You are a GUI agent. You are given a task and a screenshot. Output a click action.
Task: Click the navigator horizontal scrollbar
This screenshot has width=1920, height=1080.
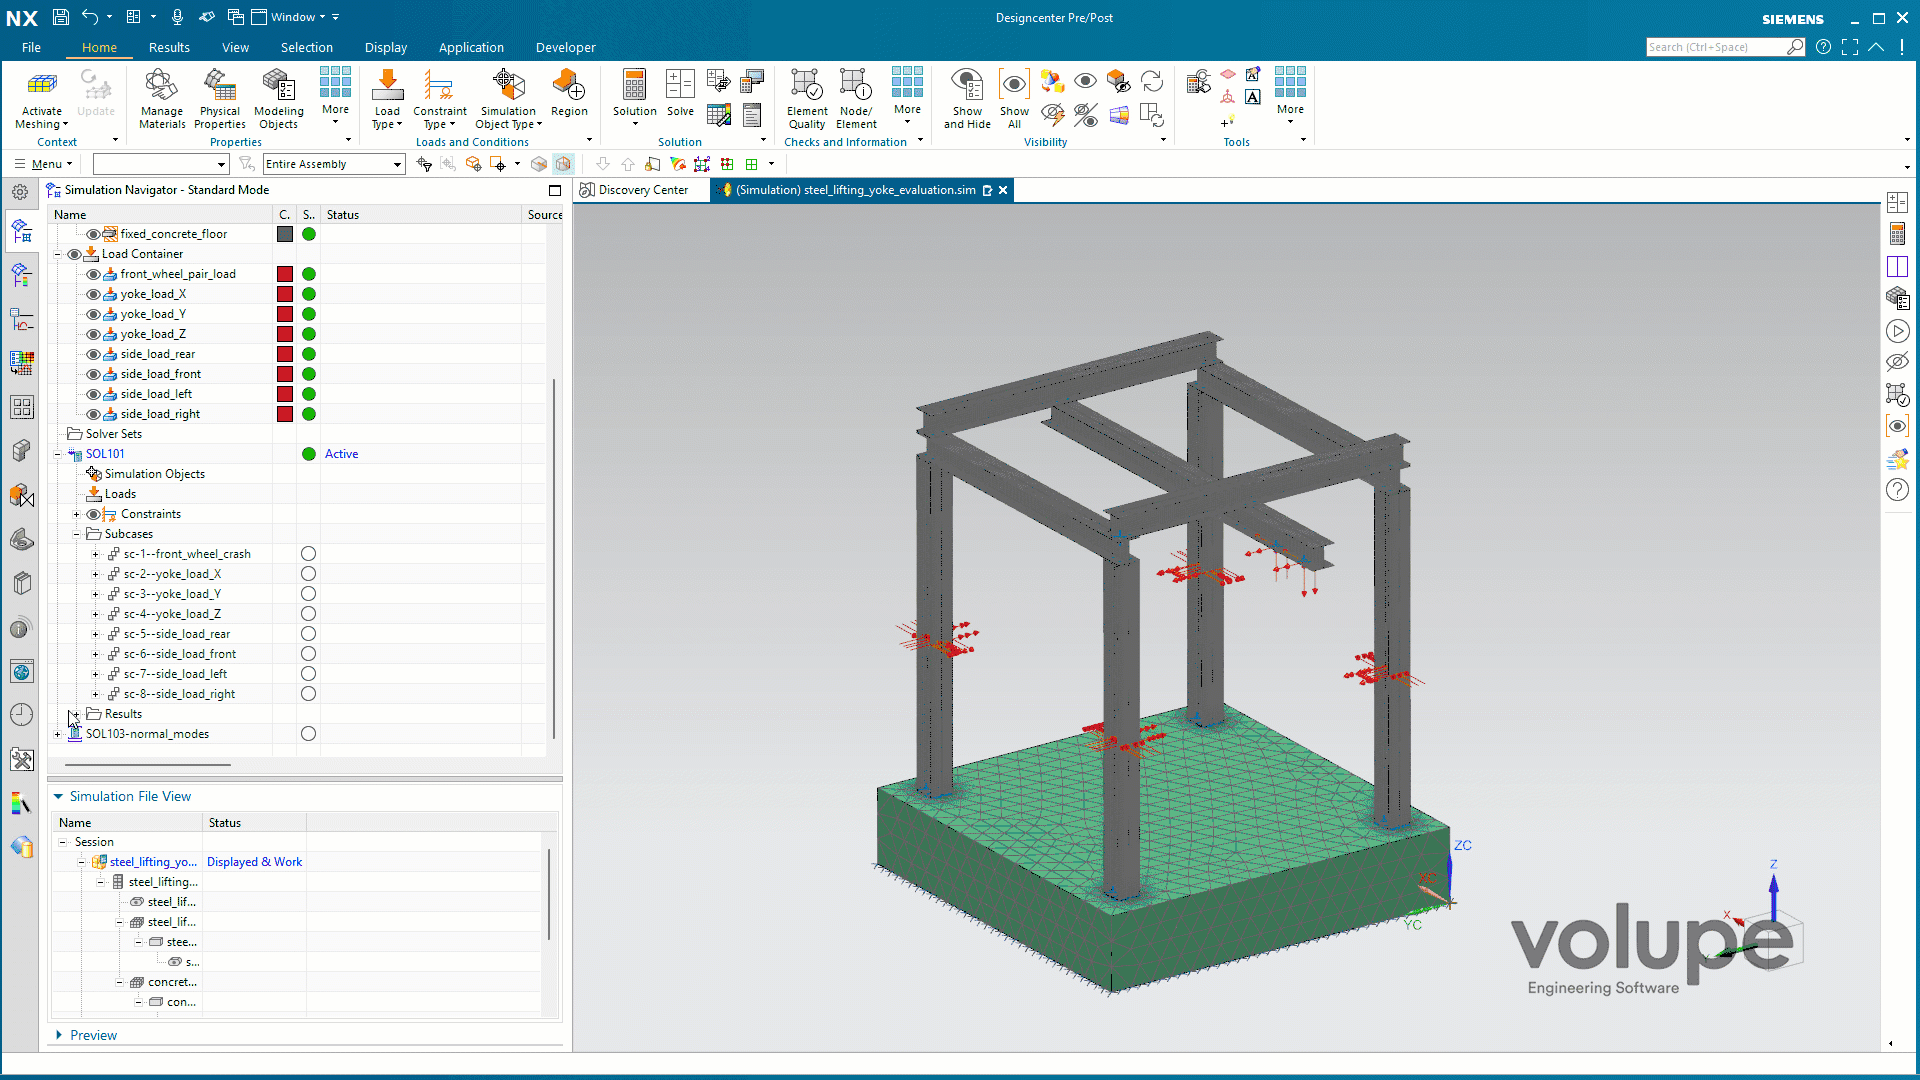tap(148, 765)
